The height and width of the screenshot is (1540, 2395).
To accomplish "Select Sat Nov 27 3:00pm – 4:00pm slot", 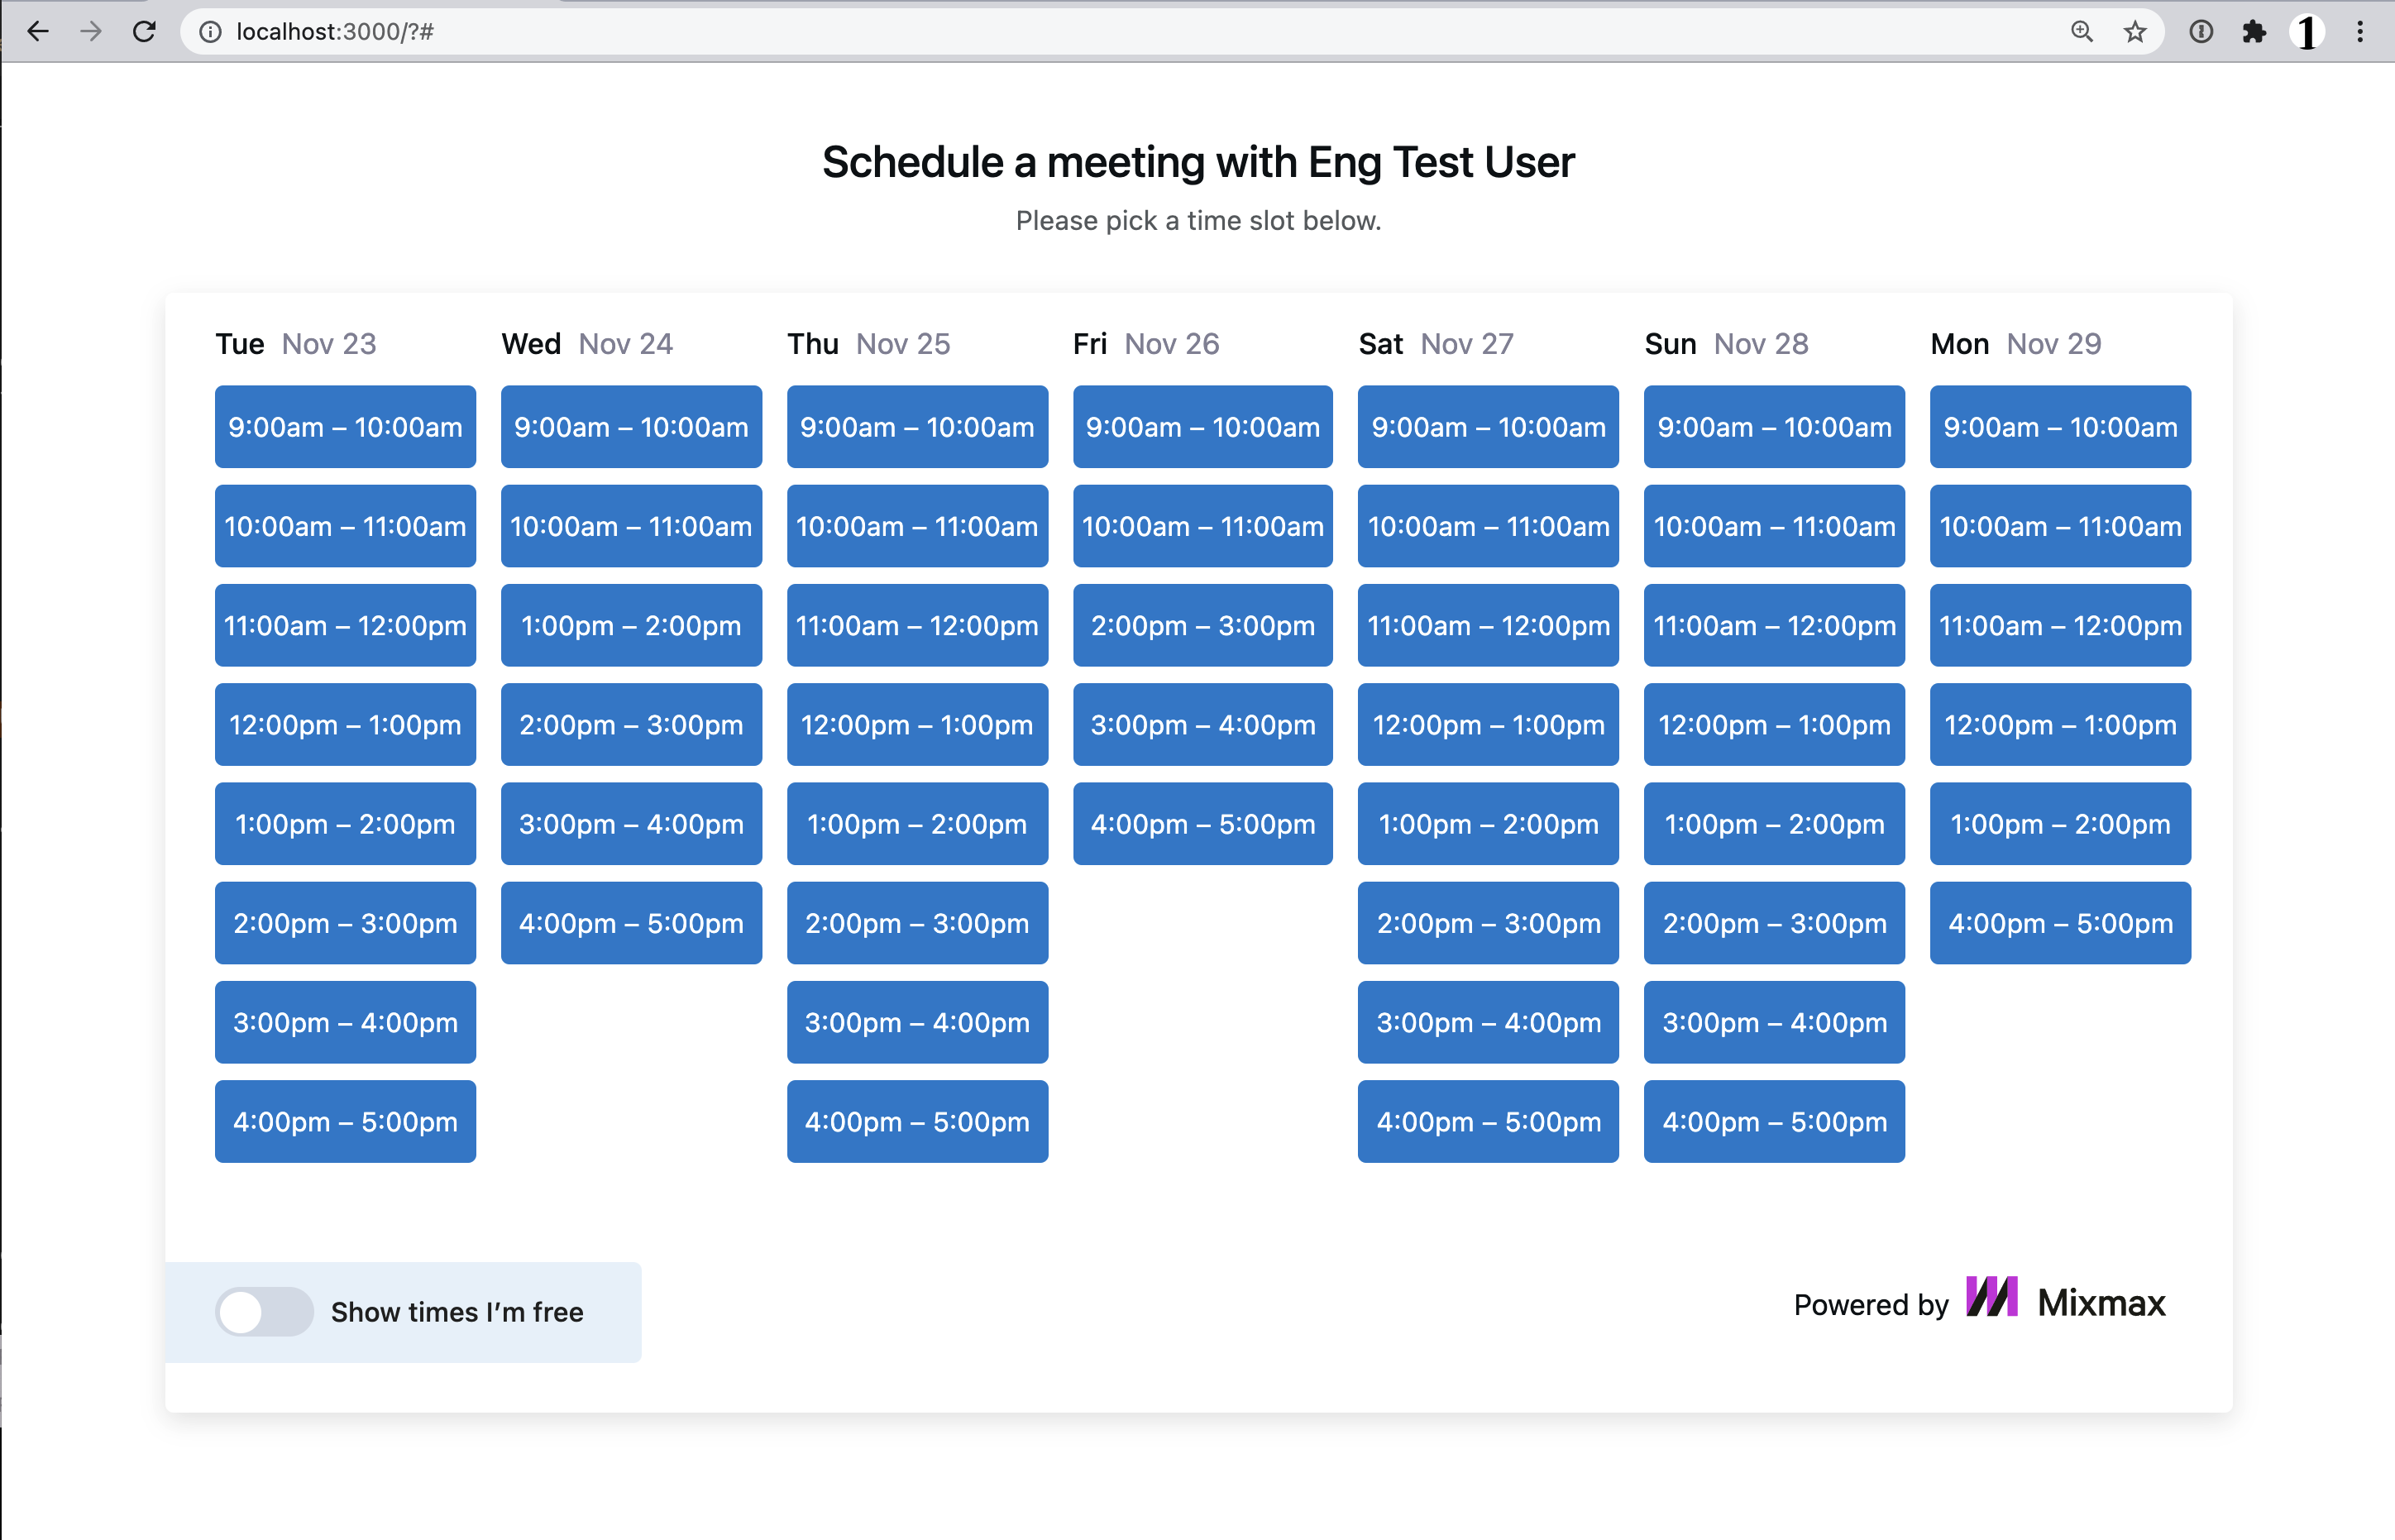I will 1488,1022.
